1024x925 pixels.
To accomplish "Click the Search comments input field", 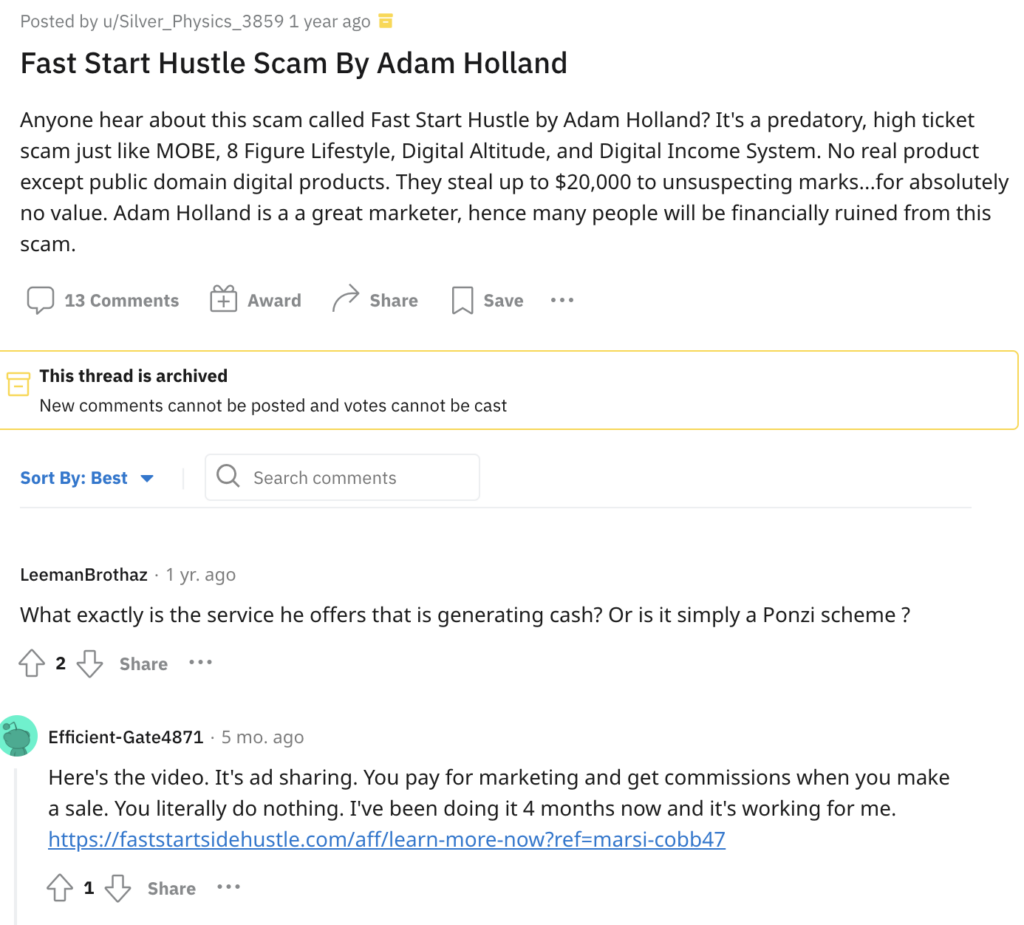I will 340,477.
